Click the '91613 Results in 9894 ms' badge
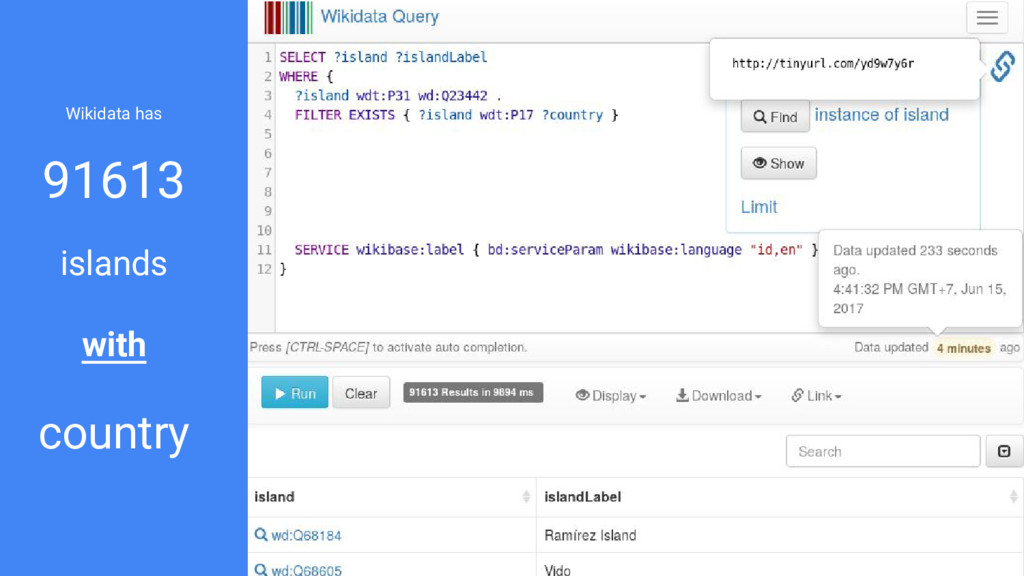This screenshot has height=576, width=1024. point(473,392)
